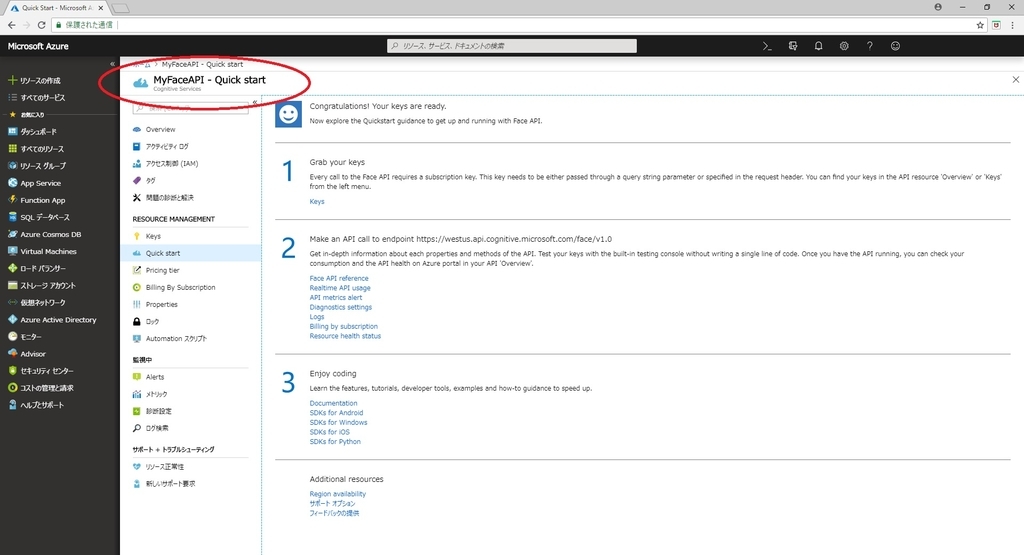Open the Documentation link in step 3

coord(333,403)
